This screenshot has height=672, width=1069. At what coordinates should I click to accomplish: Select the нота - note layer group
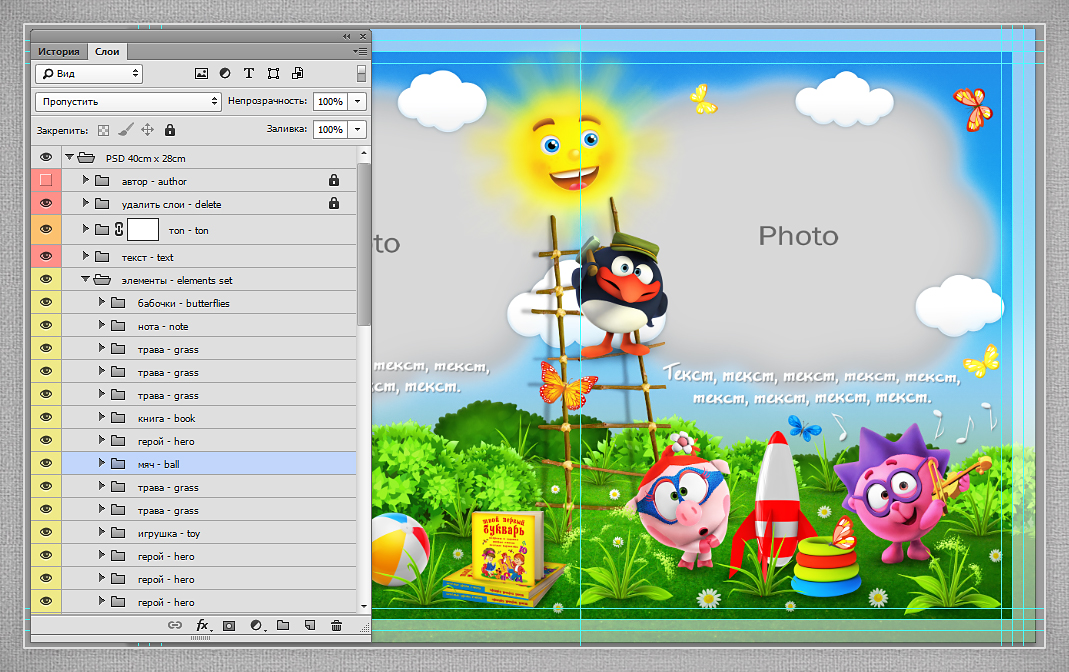click(209, 326)
